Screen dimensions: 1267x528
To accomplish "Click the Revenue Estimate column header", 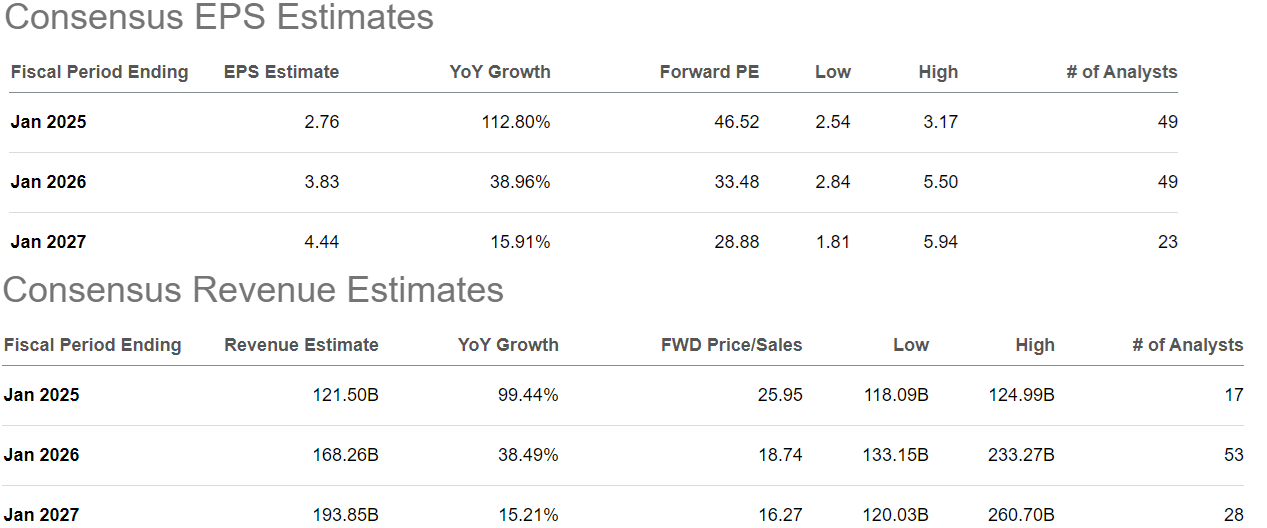I will point(301,345).
